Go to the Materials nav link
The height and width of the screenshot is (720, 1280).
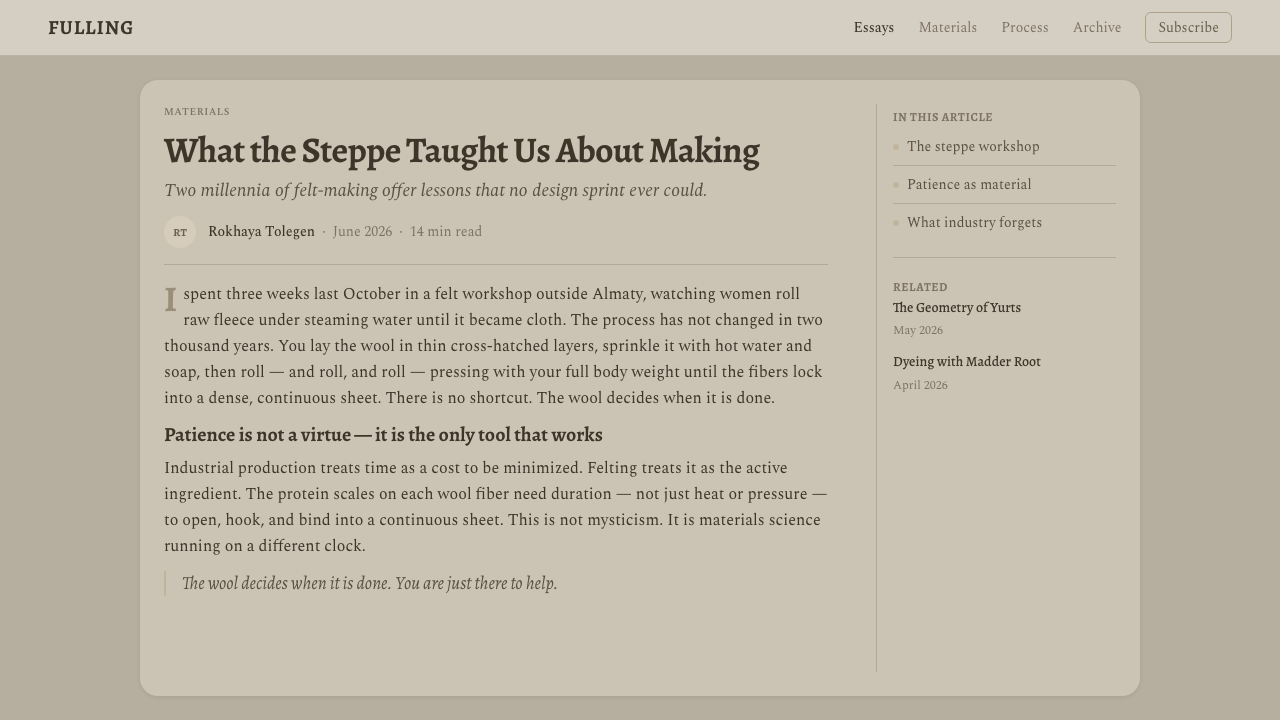[948, 28]
